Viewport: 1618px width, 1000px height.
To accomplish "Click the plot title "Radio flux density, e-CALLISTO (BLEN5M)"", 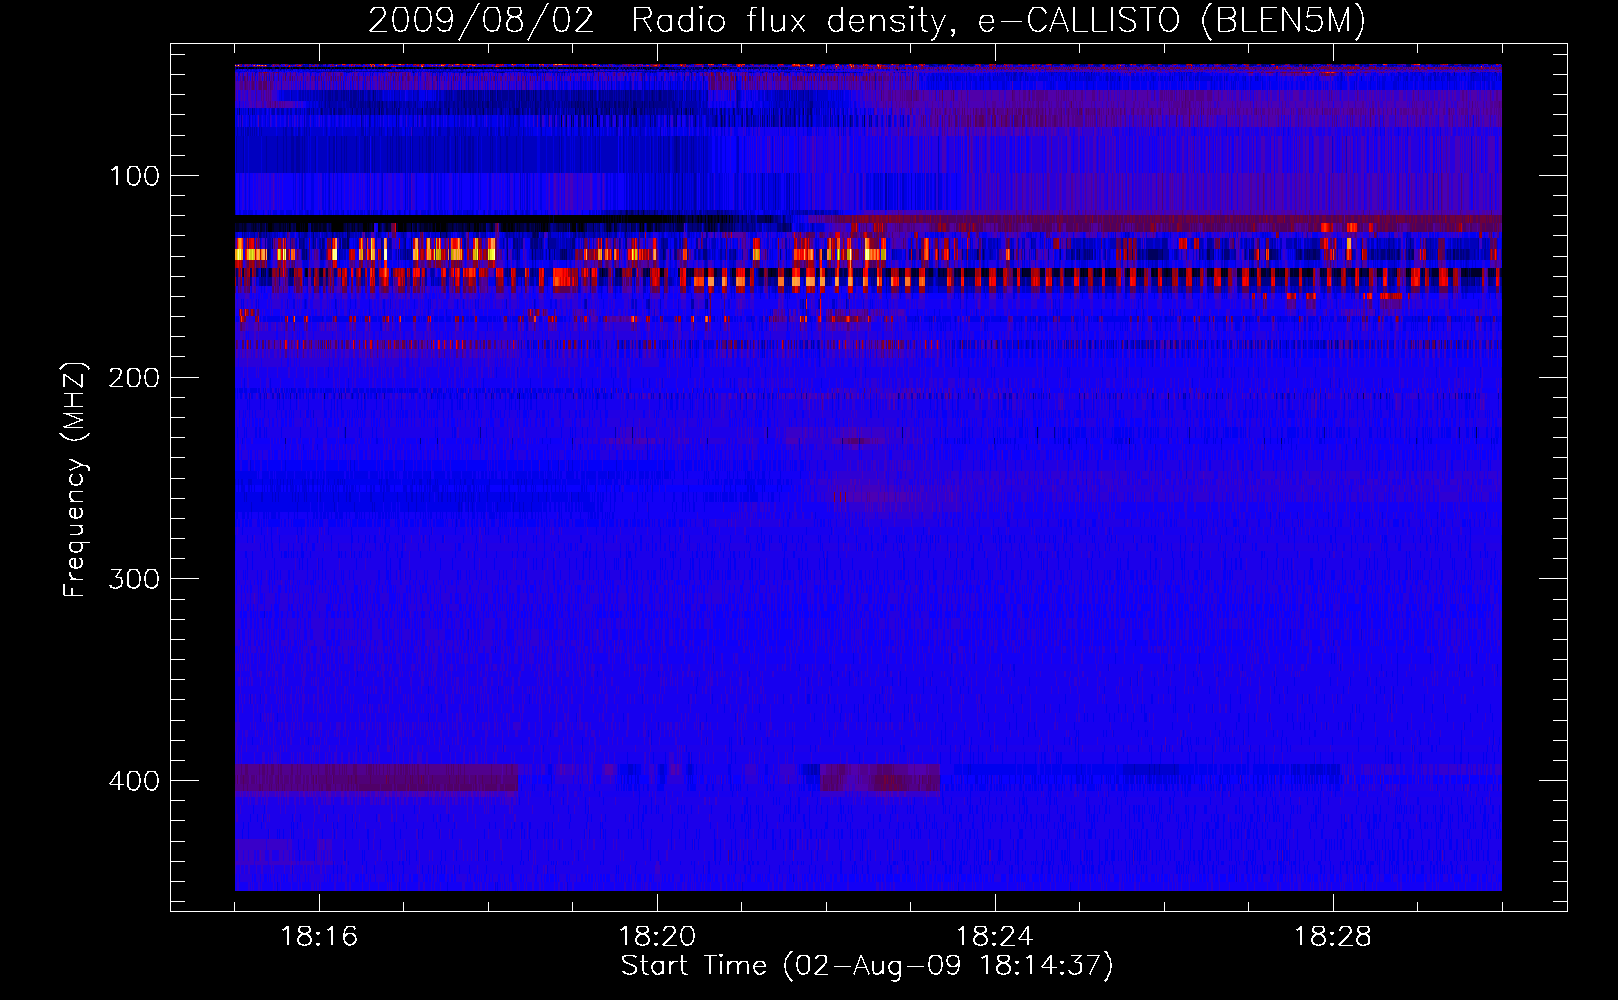I will click(x=998, y=20).
